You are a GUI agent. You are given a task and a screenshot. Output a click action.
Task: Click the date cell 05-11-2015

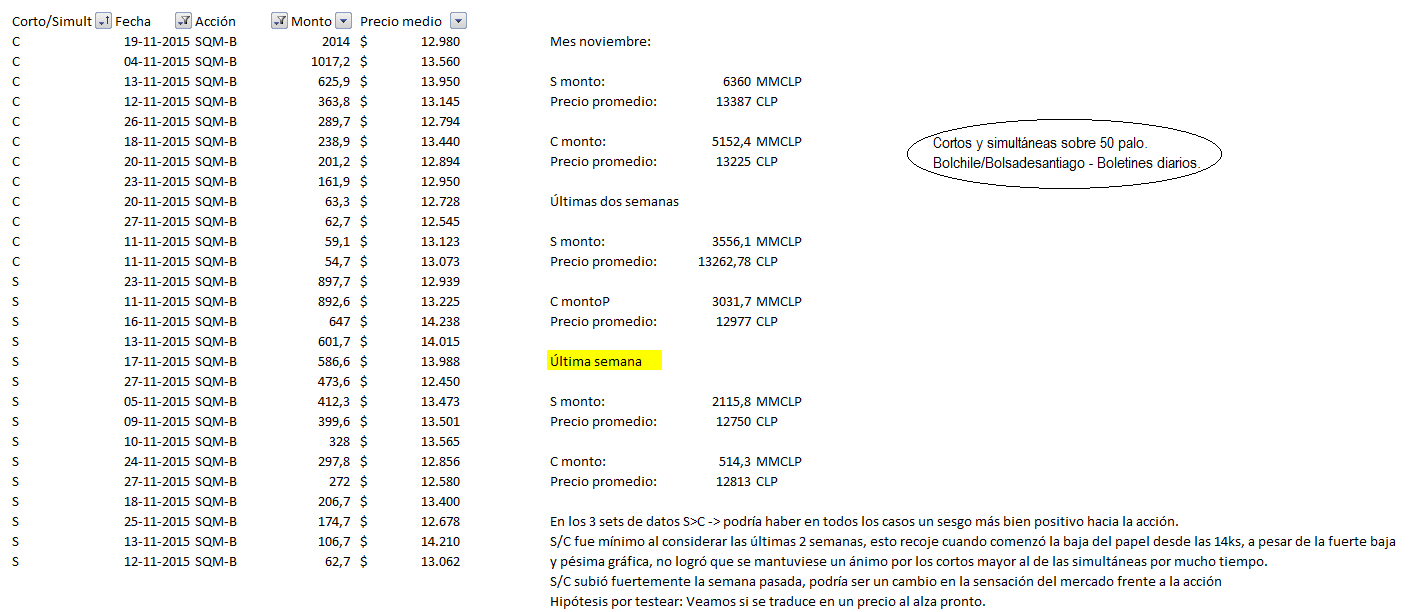click(157, 401)
